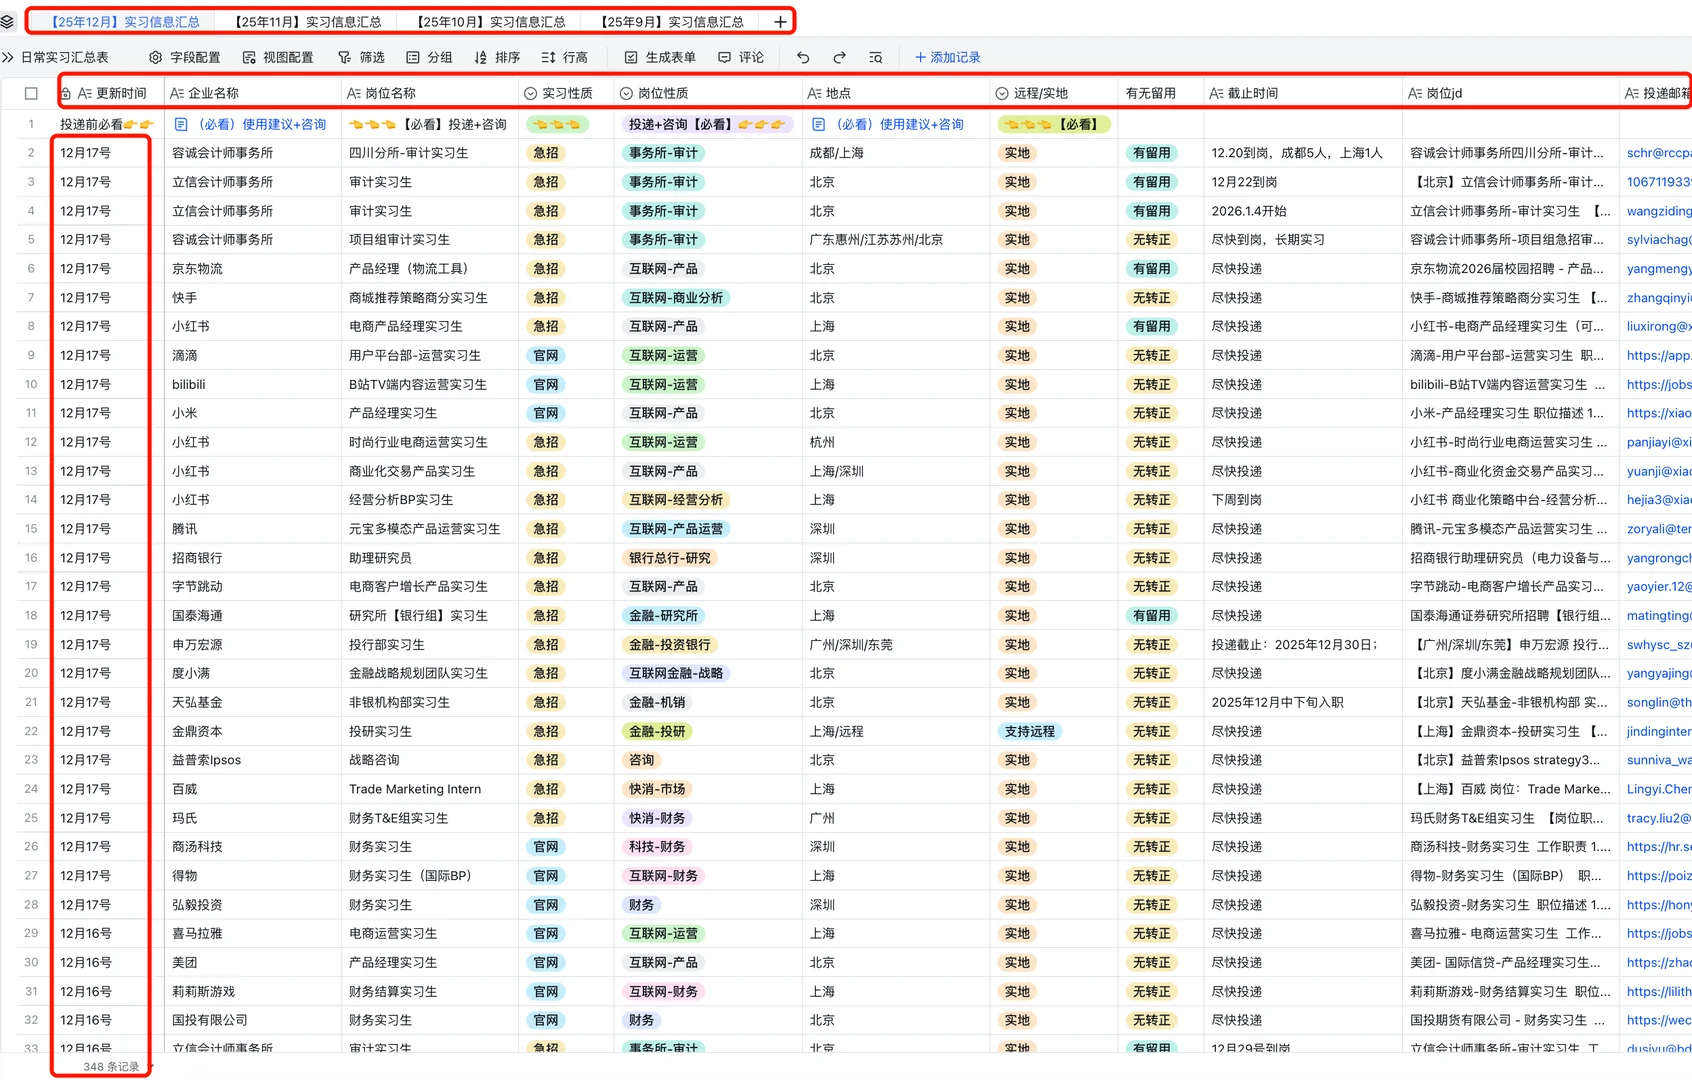Click cell 莉莉斯游戏 company name

(253, 992)
